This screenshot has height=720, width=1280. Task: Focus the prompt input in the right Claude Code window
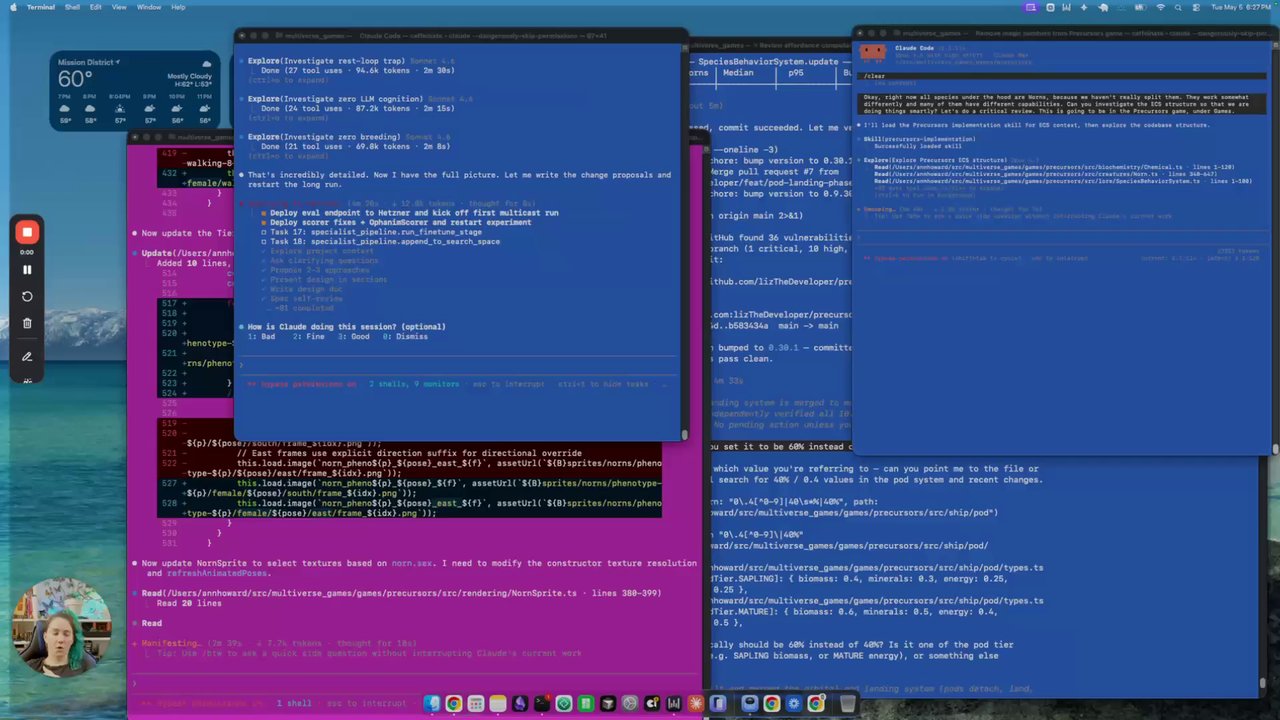(1060, 237)
